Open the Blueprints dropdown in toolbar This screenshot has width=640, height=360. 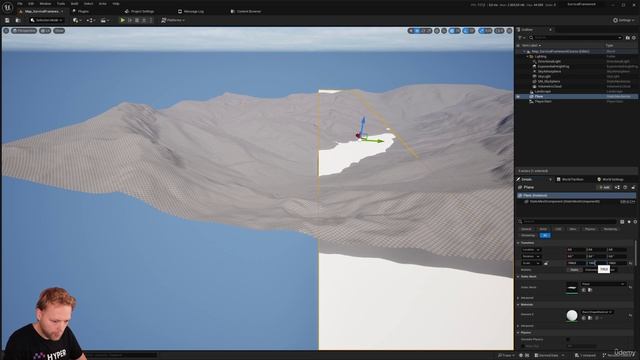pos(90,20)
